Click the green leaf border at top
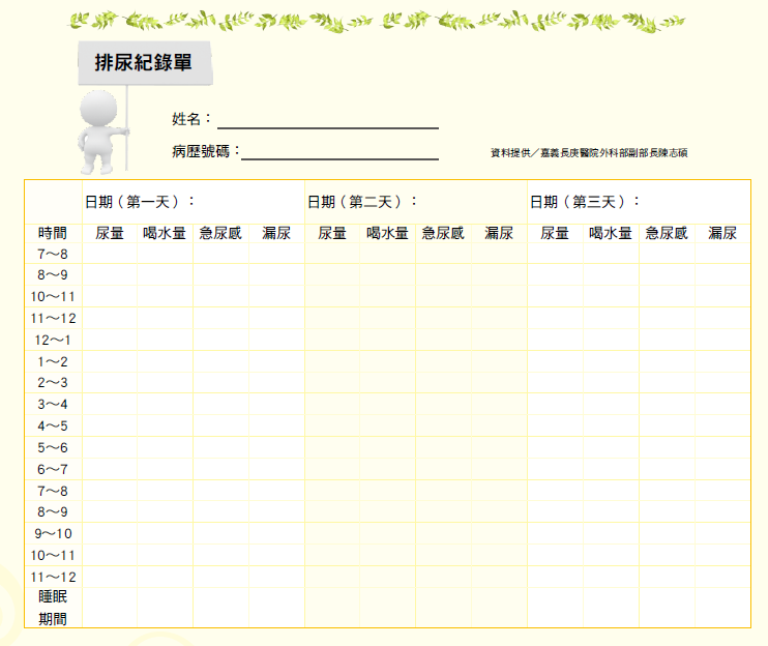768x646 pixels. 378,21
